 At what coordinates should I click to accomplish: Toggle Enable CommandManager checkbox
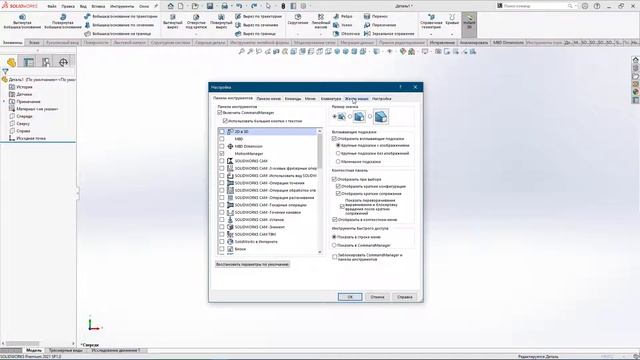pyautogui.click(x=220, y=113)
